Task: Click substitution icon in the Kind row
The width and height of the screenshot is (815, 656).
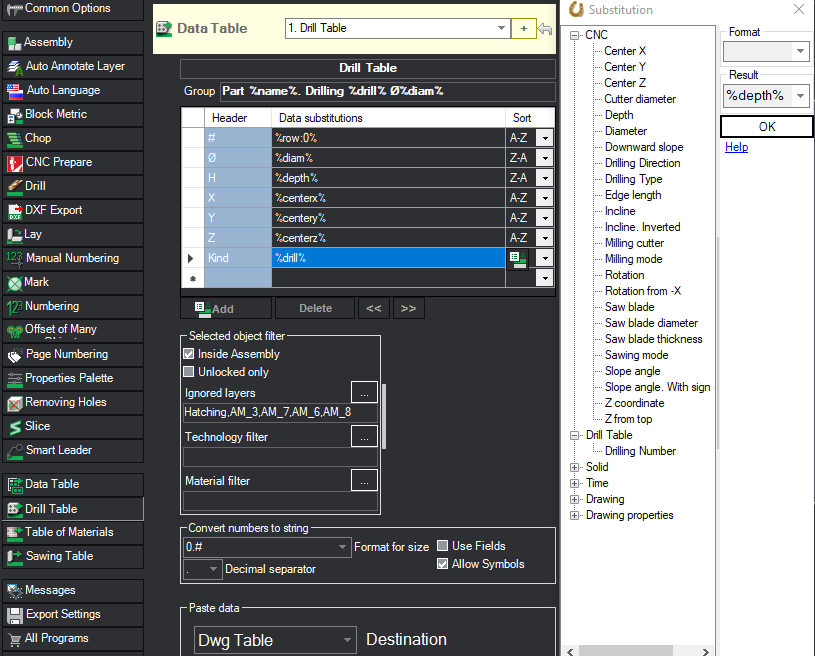Action: (x=518, y=258)
